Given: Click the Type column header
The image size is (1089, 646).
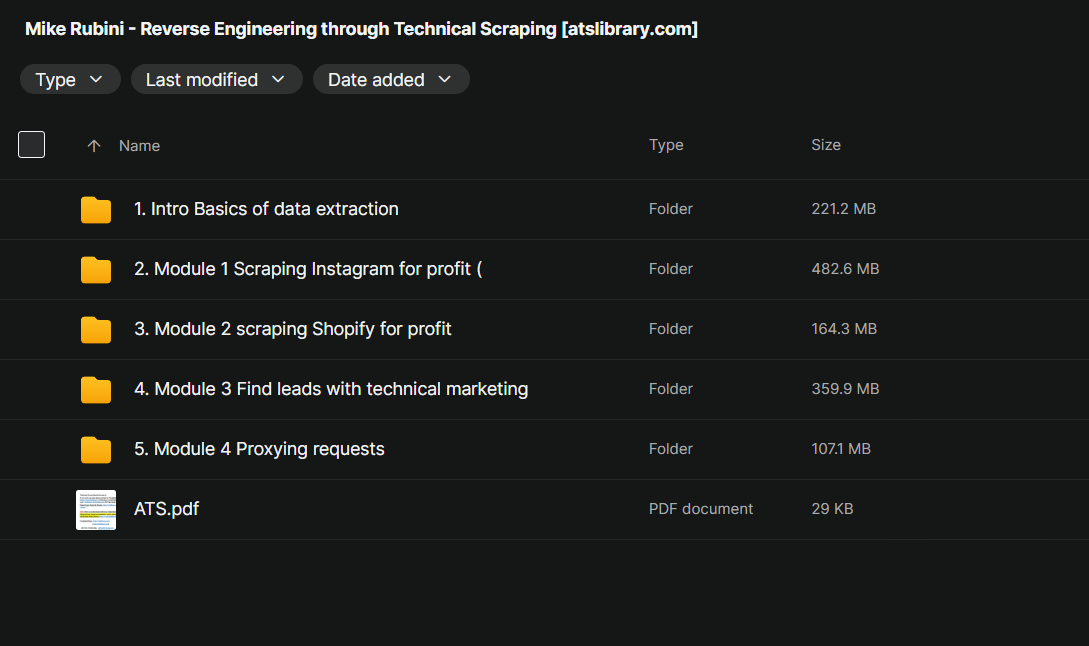Looking at the screenshot, I should 666,144.
